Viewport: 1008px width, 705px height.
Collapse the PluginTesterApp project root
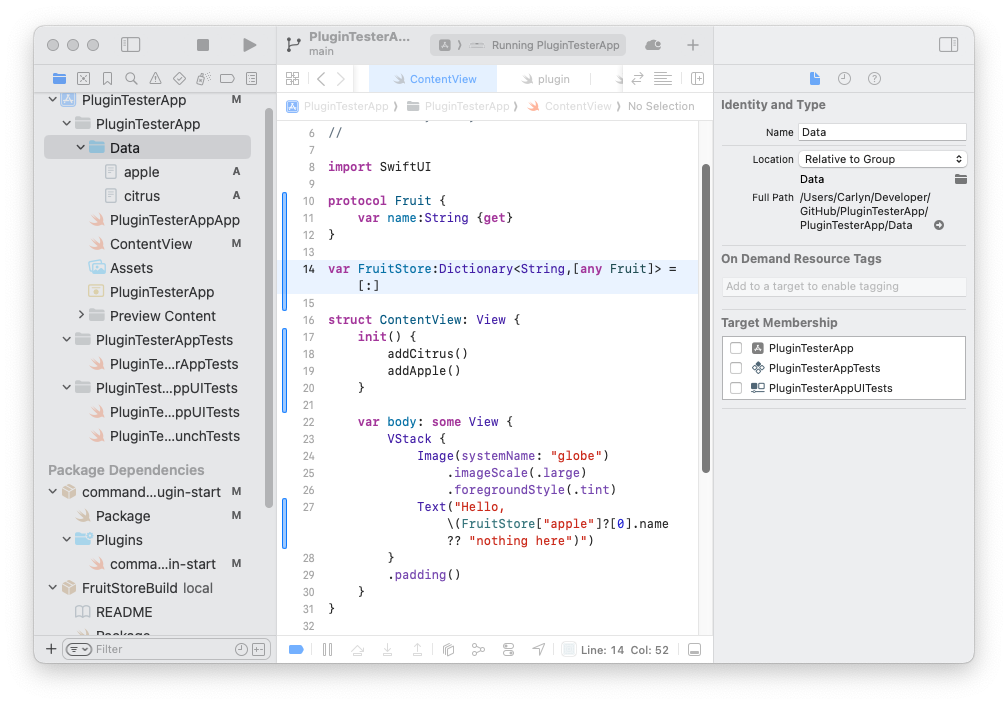click(53, 100)
